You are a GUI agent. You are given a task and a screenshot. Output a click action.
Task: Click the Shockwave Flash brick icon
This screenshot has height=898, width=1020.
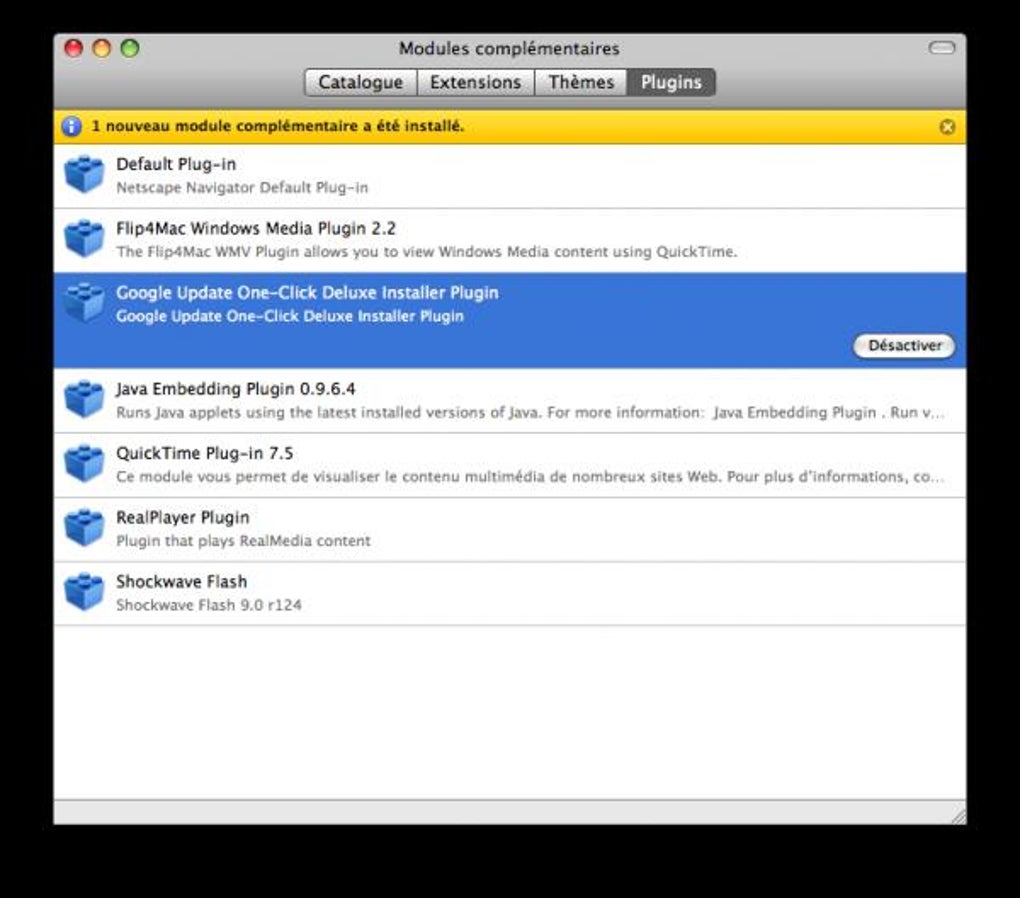[x=84, y=592]
